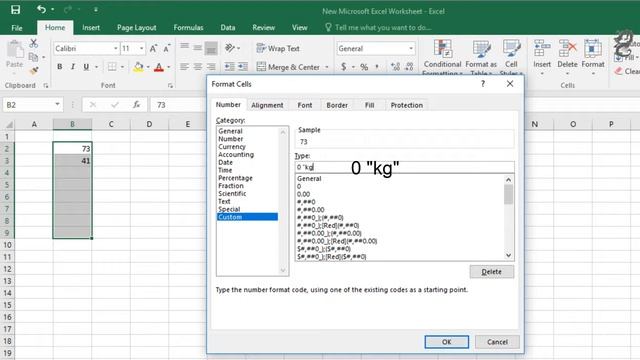Click the Decrease Indent icon

[x=229, y=67]
